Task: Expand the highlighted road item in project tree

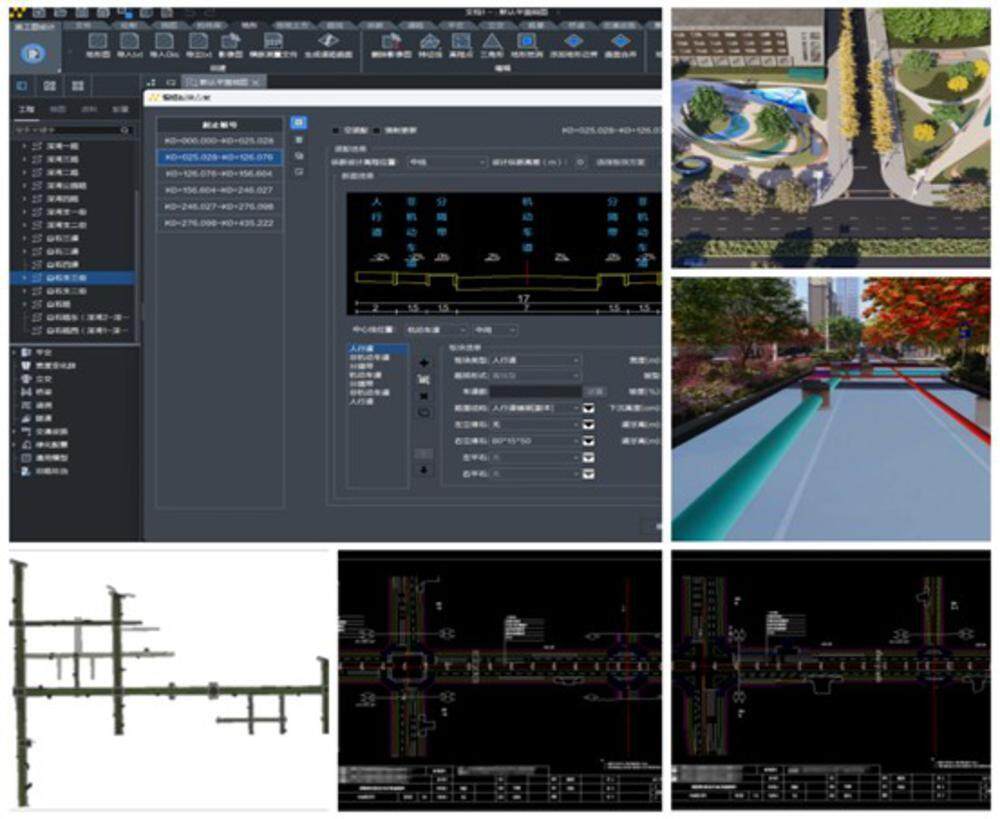Action: [x=25, y=277]
